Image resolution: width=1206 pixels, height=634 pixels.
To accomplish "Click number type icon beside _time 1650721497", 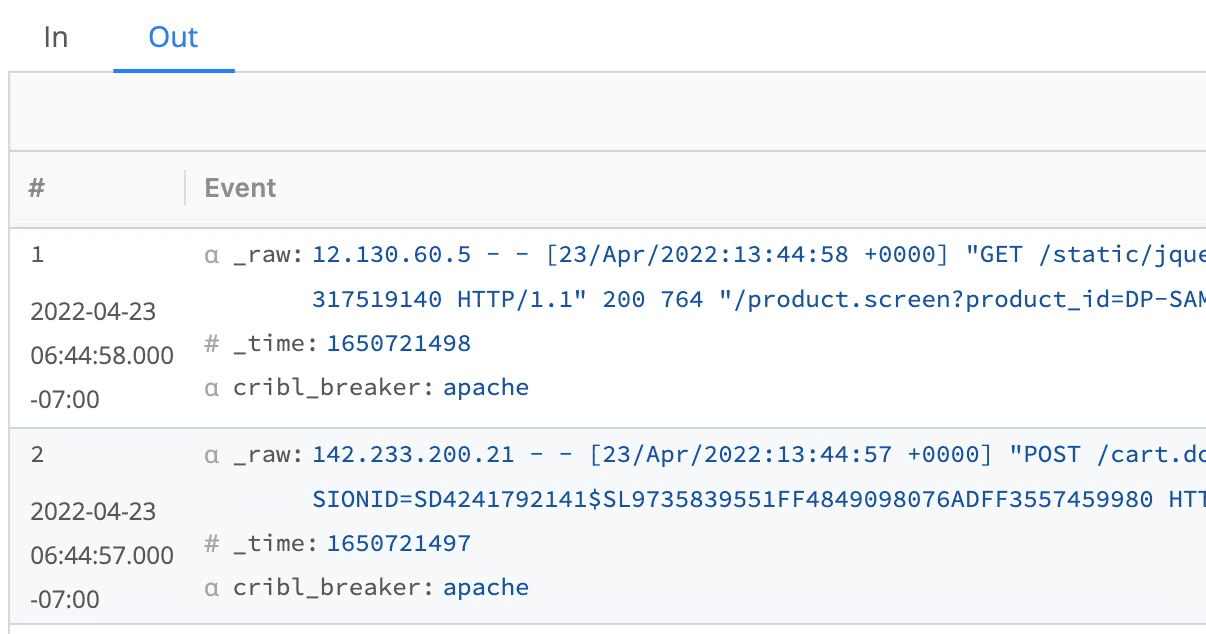I will pos(211,544).
